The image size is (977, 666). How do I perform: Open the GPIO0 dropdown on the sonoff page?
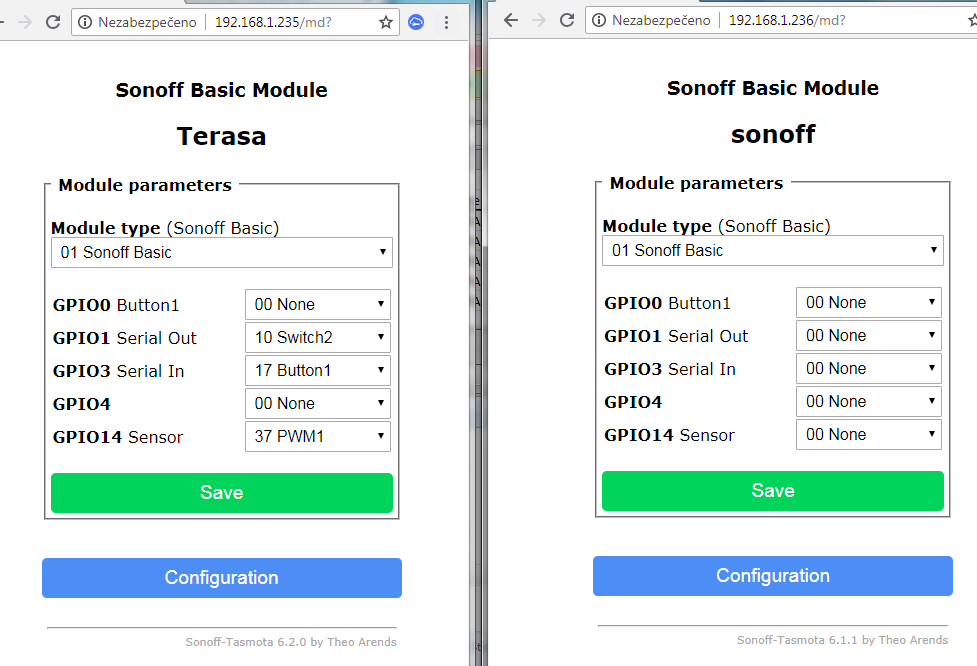click(868, 302)
